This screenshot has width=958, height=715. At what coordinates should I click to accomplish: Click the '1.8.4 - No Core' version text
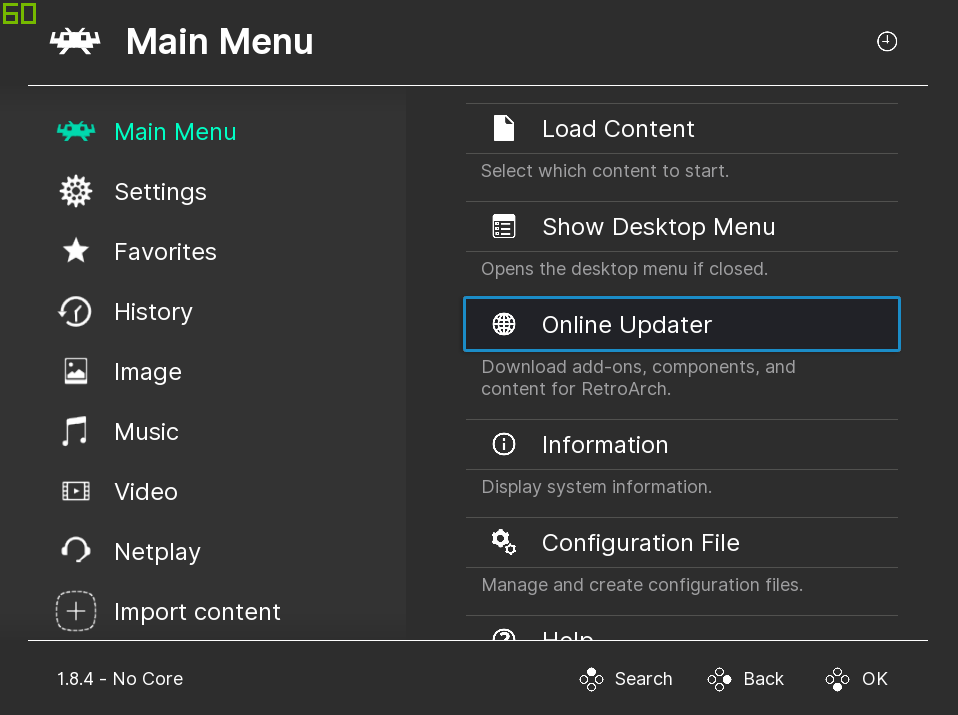120,679
